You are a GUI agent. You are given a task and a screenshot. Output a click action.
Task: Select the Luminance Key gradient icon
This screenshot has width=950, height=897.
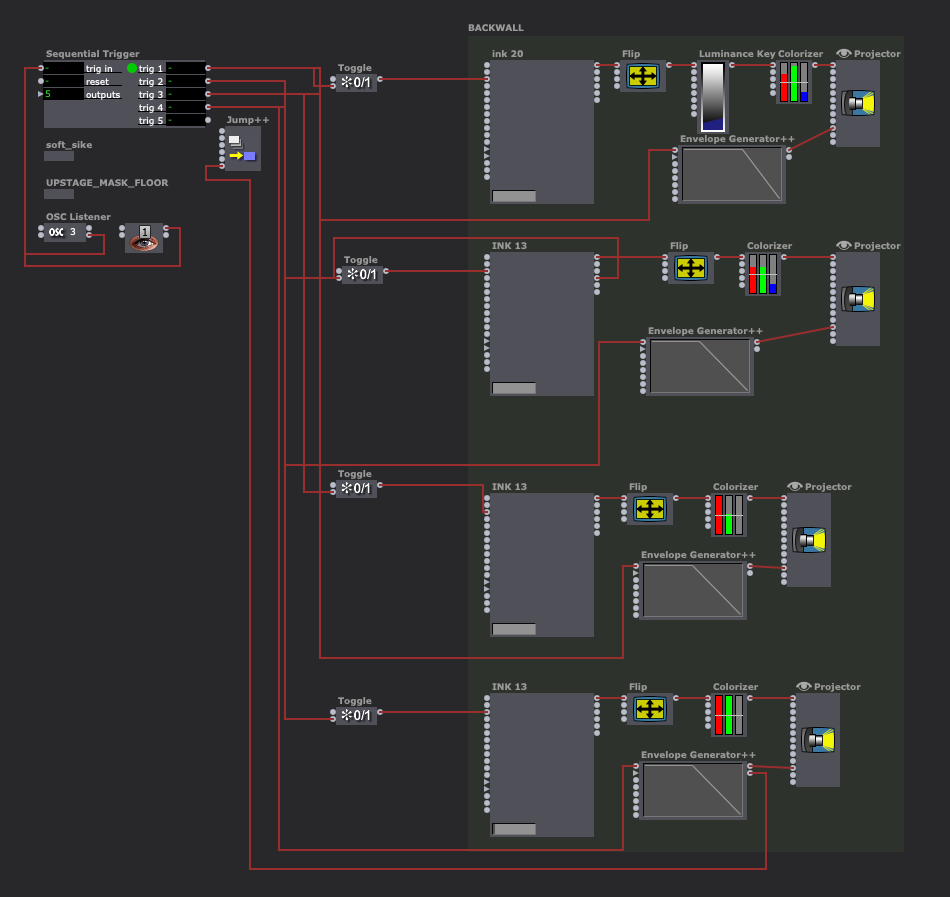(x=712, y=97)
